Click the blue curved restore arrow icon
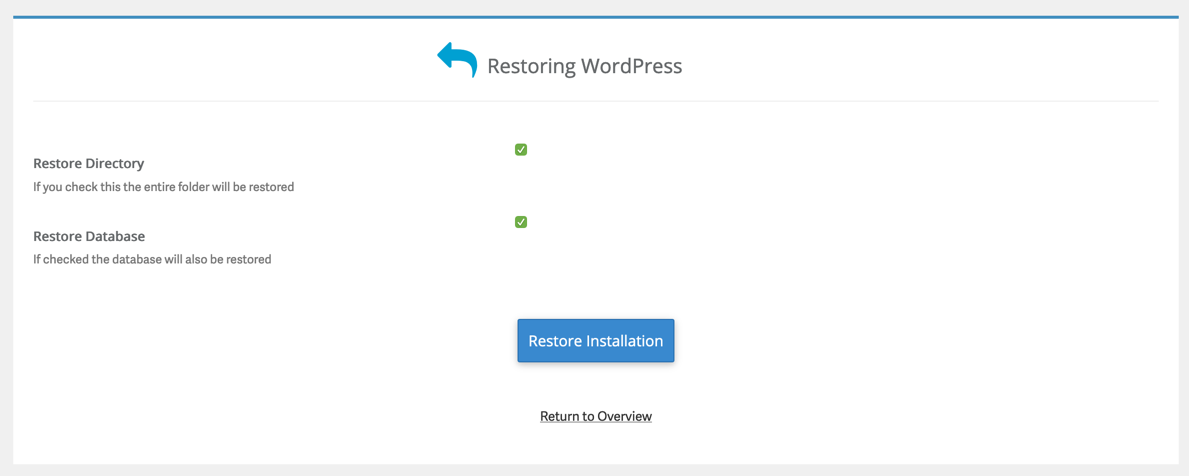 coord(457,60)
